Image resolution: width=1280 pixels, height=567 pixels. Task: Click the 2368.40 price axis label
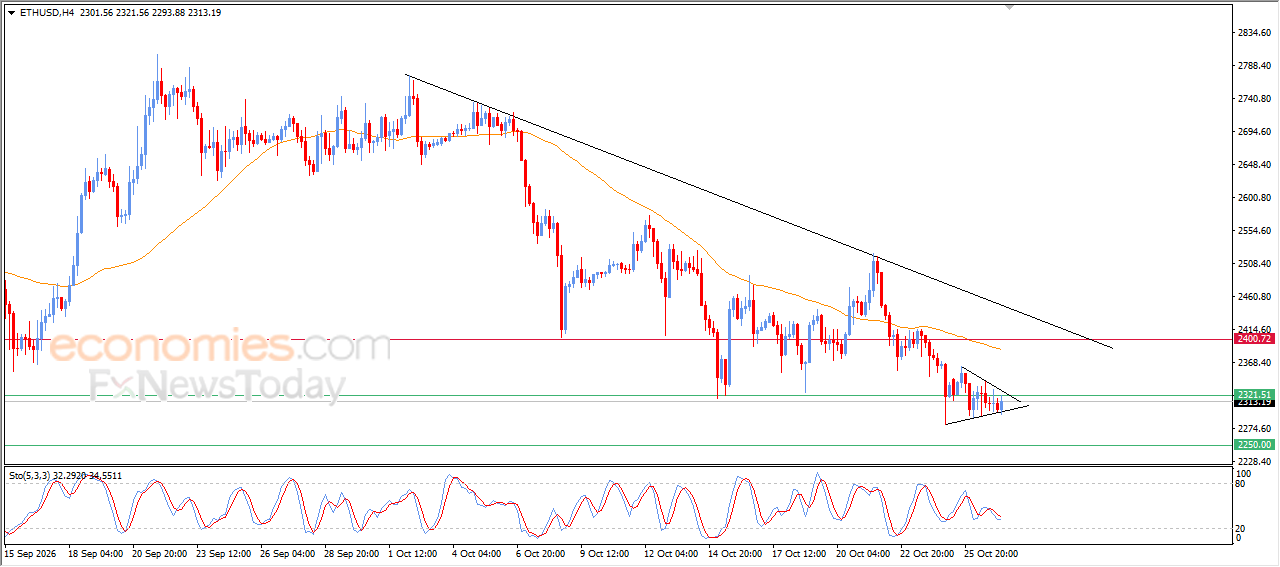click(1253, 363)
